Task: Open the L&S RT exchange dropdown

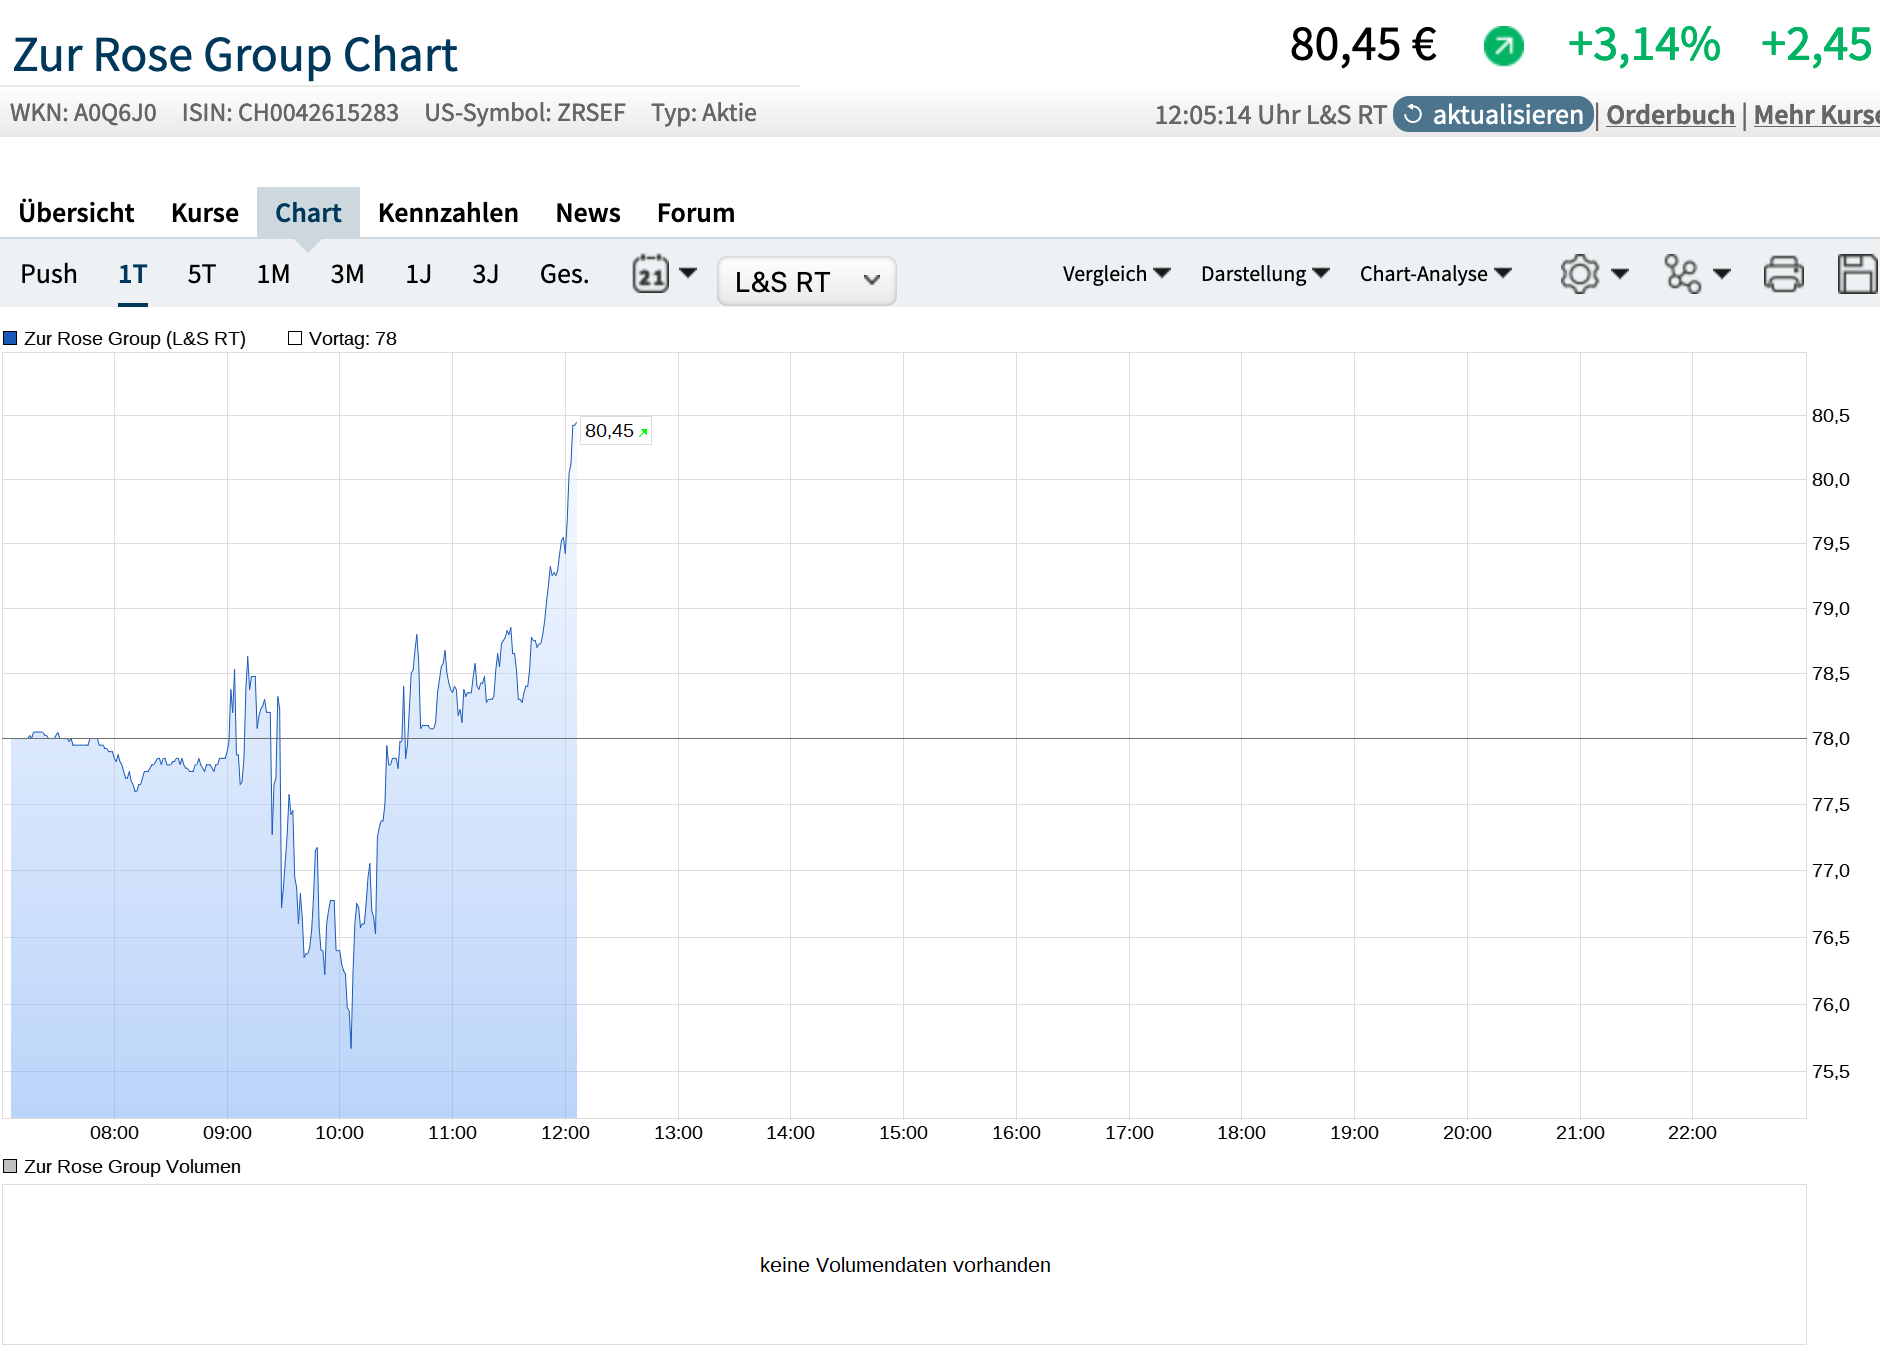Action: click(806, 281)
